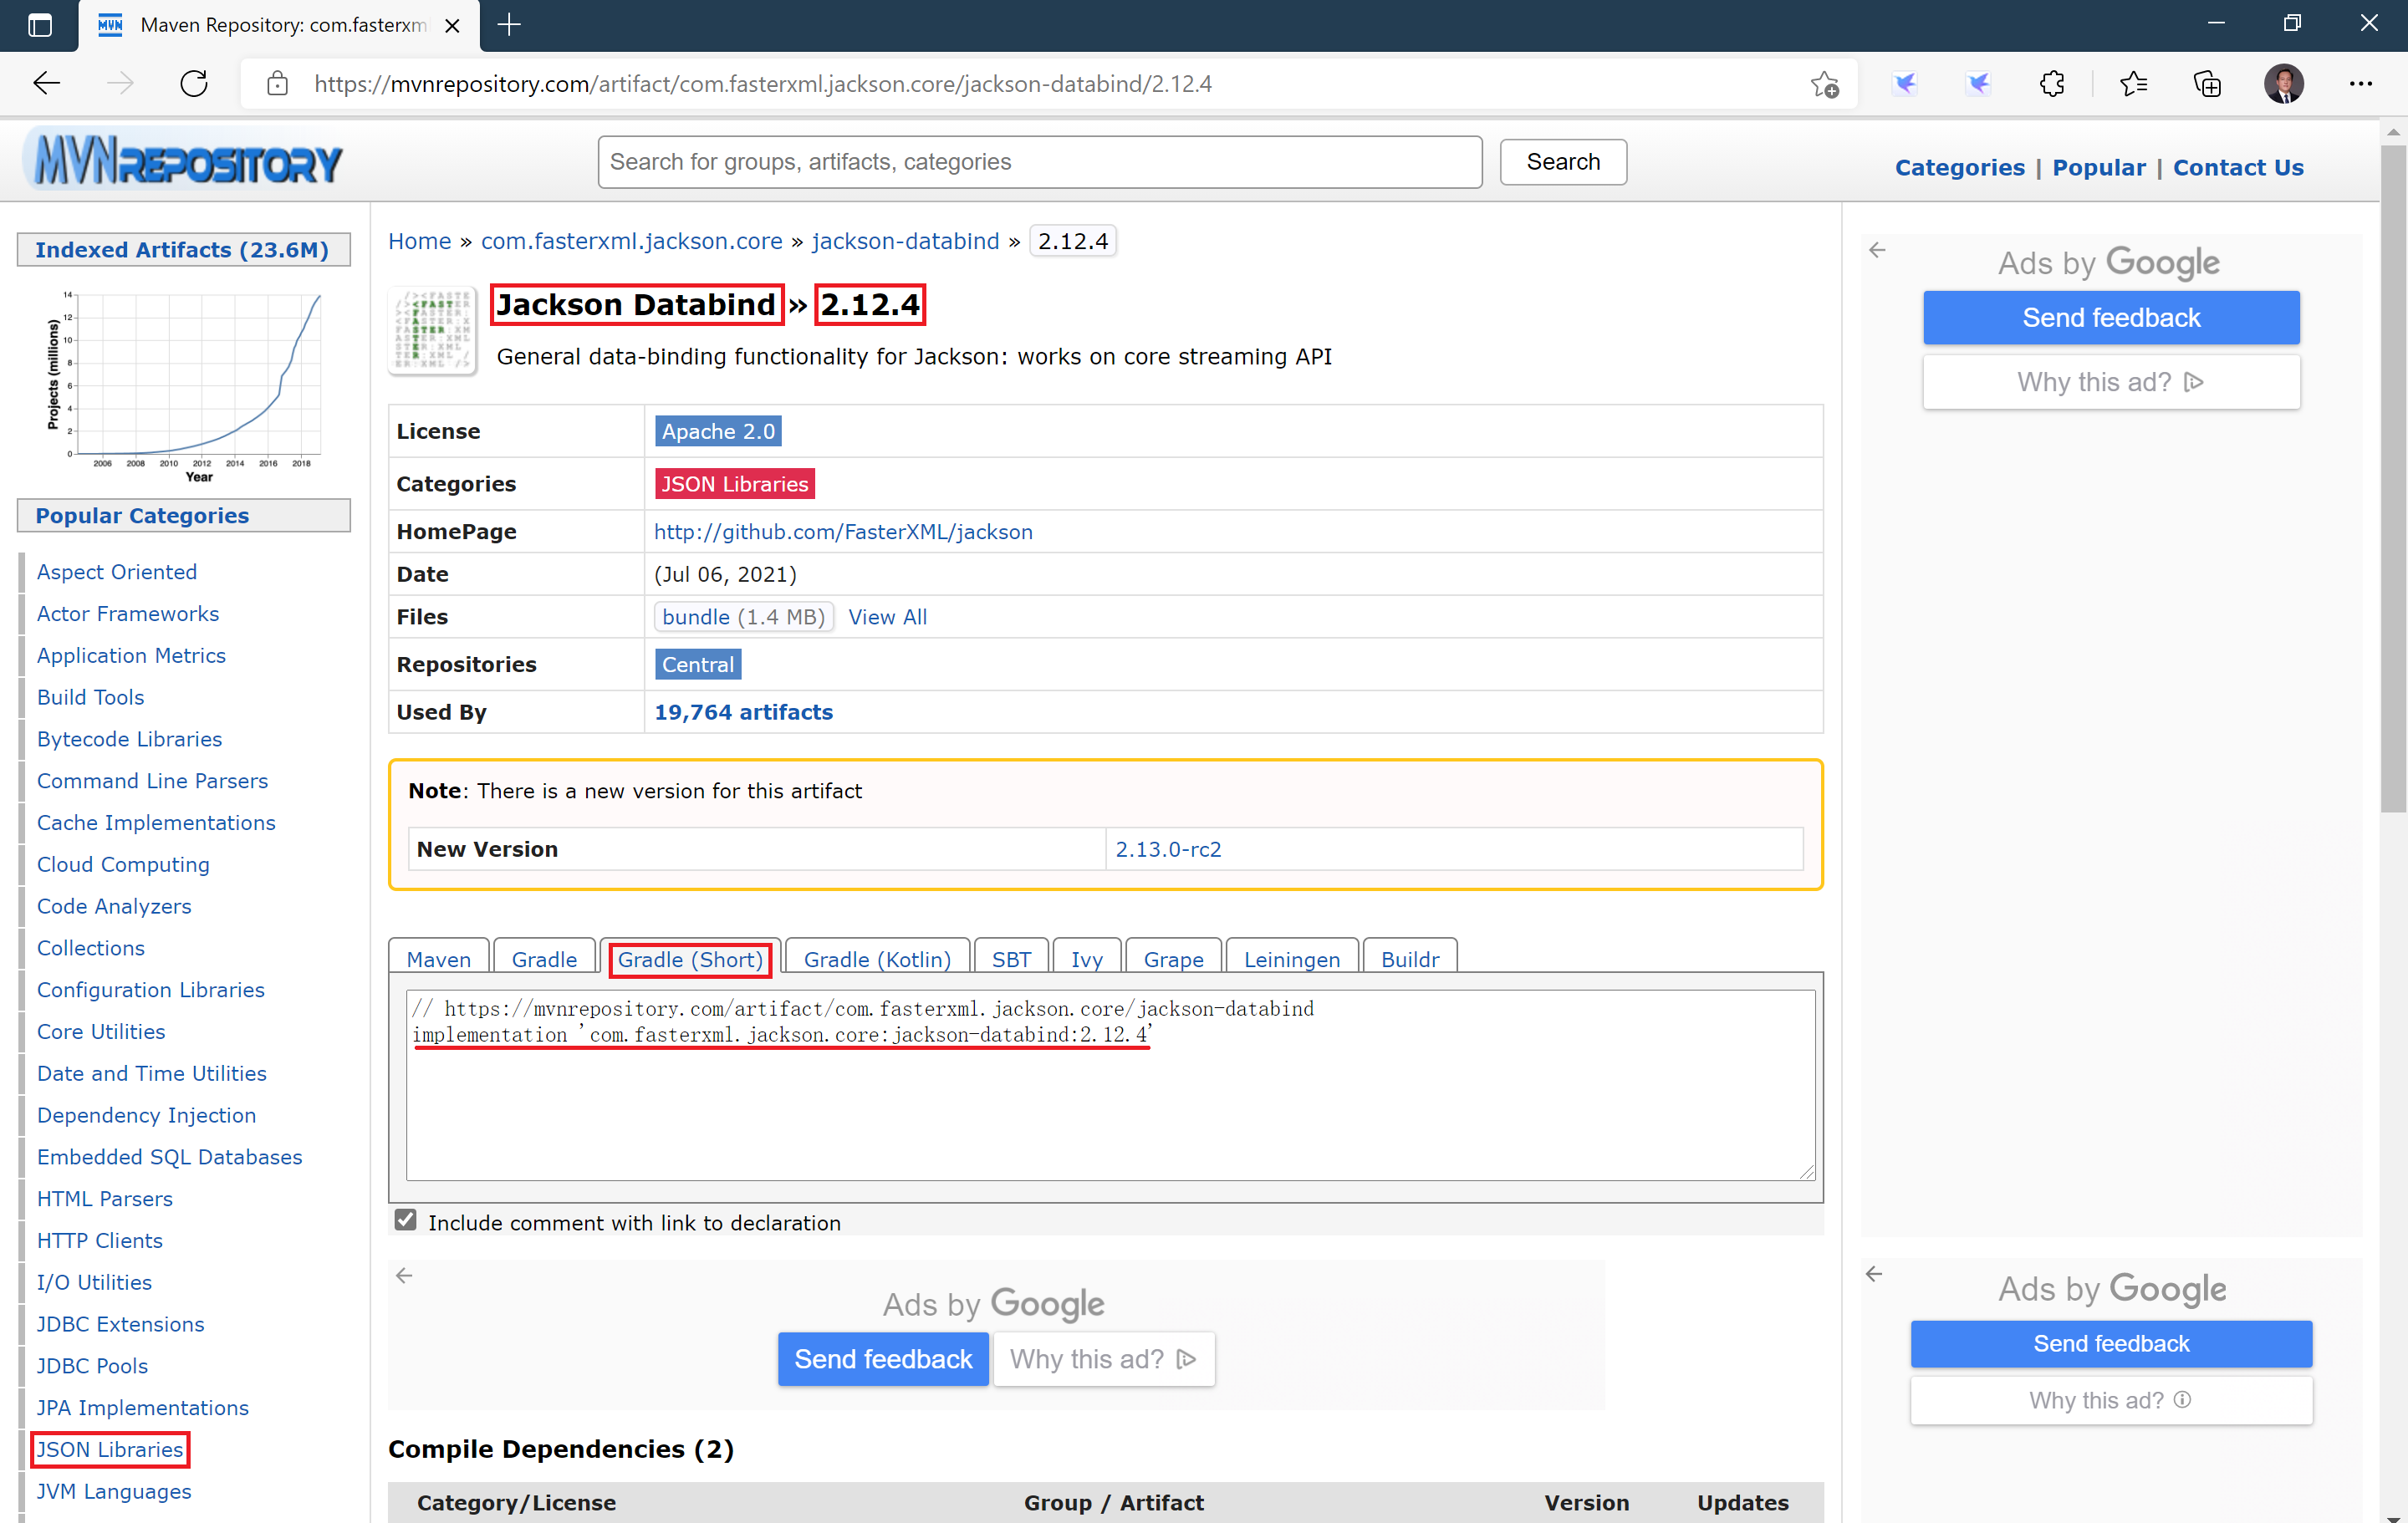2408x1523 pixels.
Task: Open JSON Libraries sidebar category
Action: pyautogui.click(x=110, y=1449)
